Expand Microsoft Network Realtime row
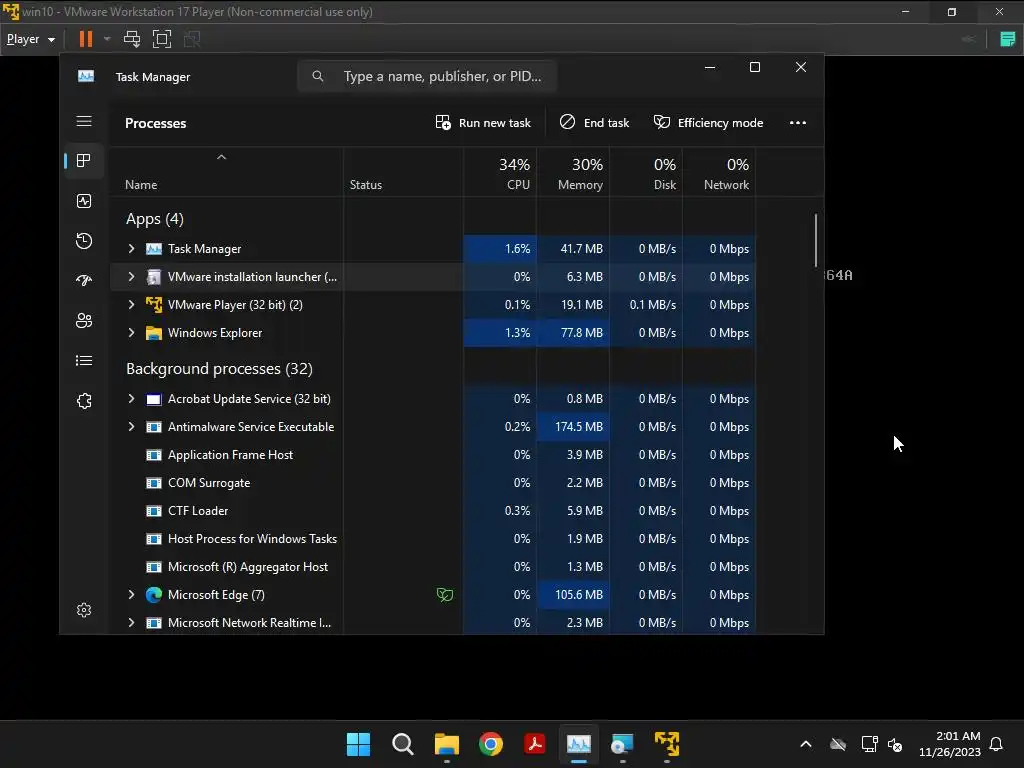 click(x=131, y=623)
